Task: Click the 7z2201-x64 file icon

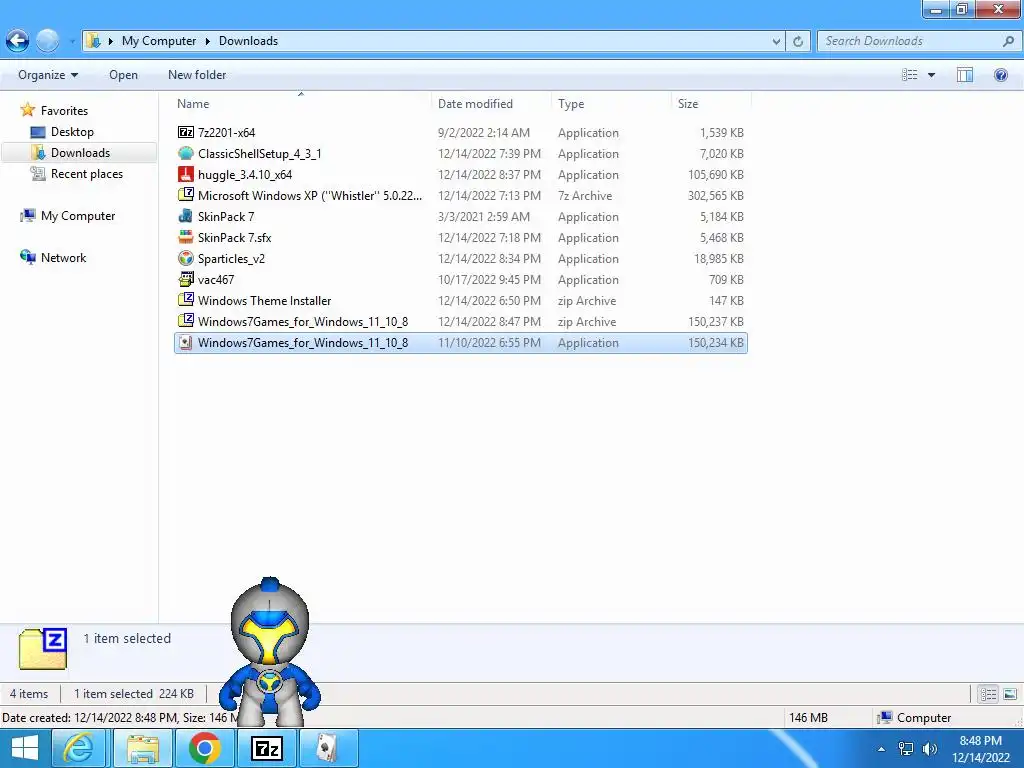Action: point(186,132)
